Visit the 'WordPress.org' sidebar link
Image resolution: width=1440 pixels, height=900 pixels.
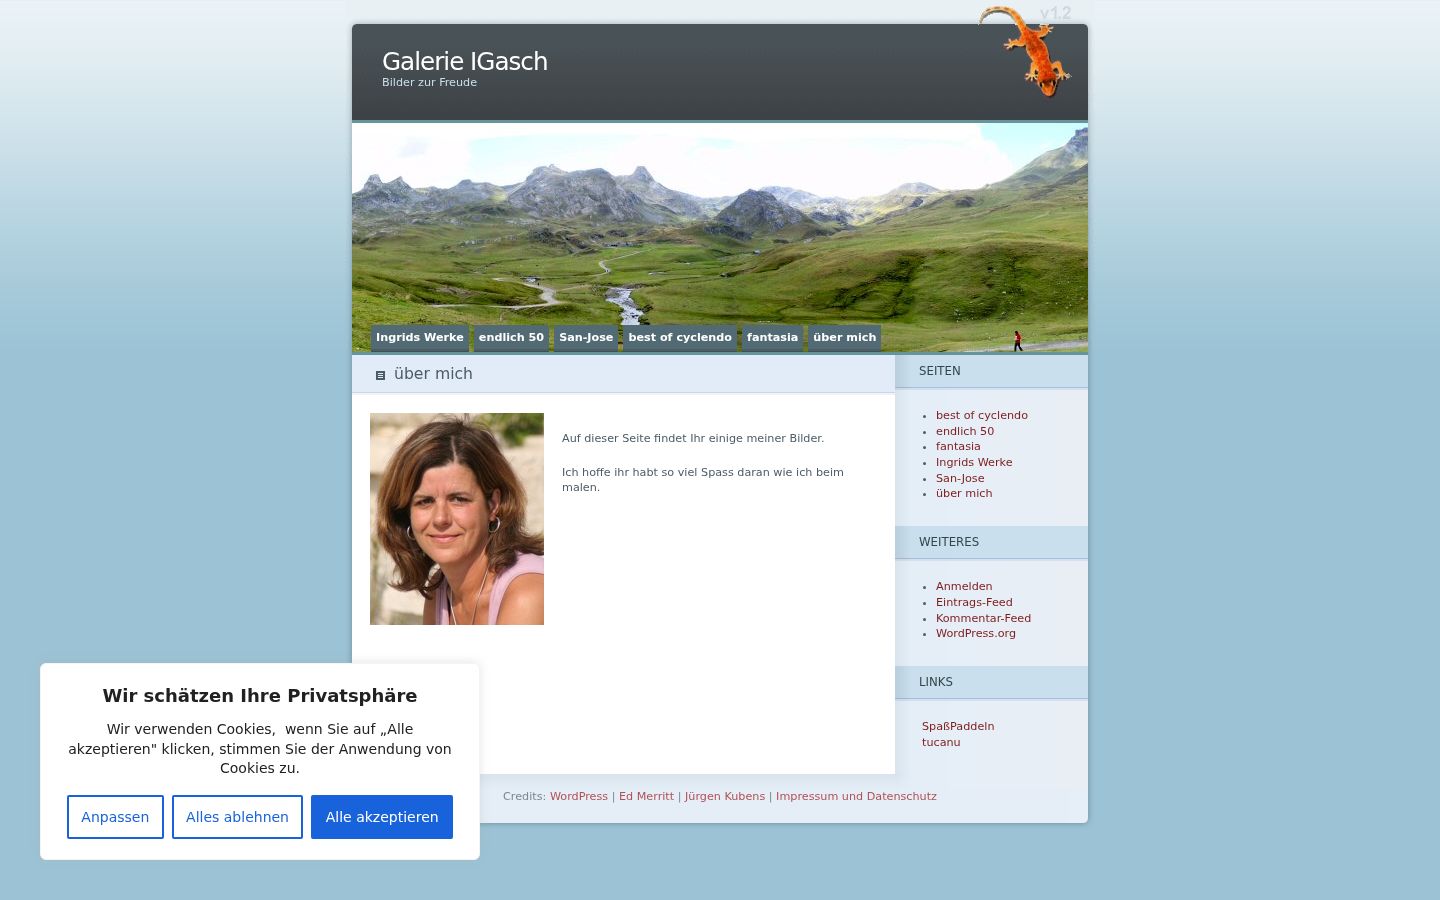click(976, 633)
